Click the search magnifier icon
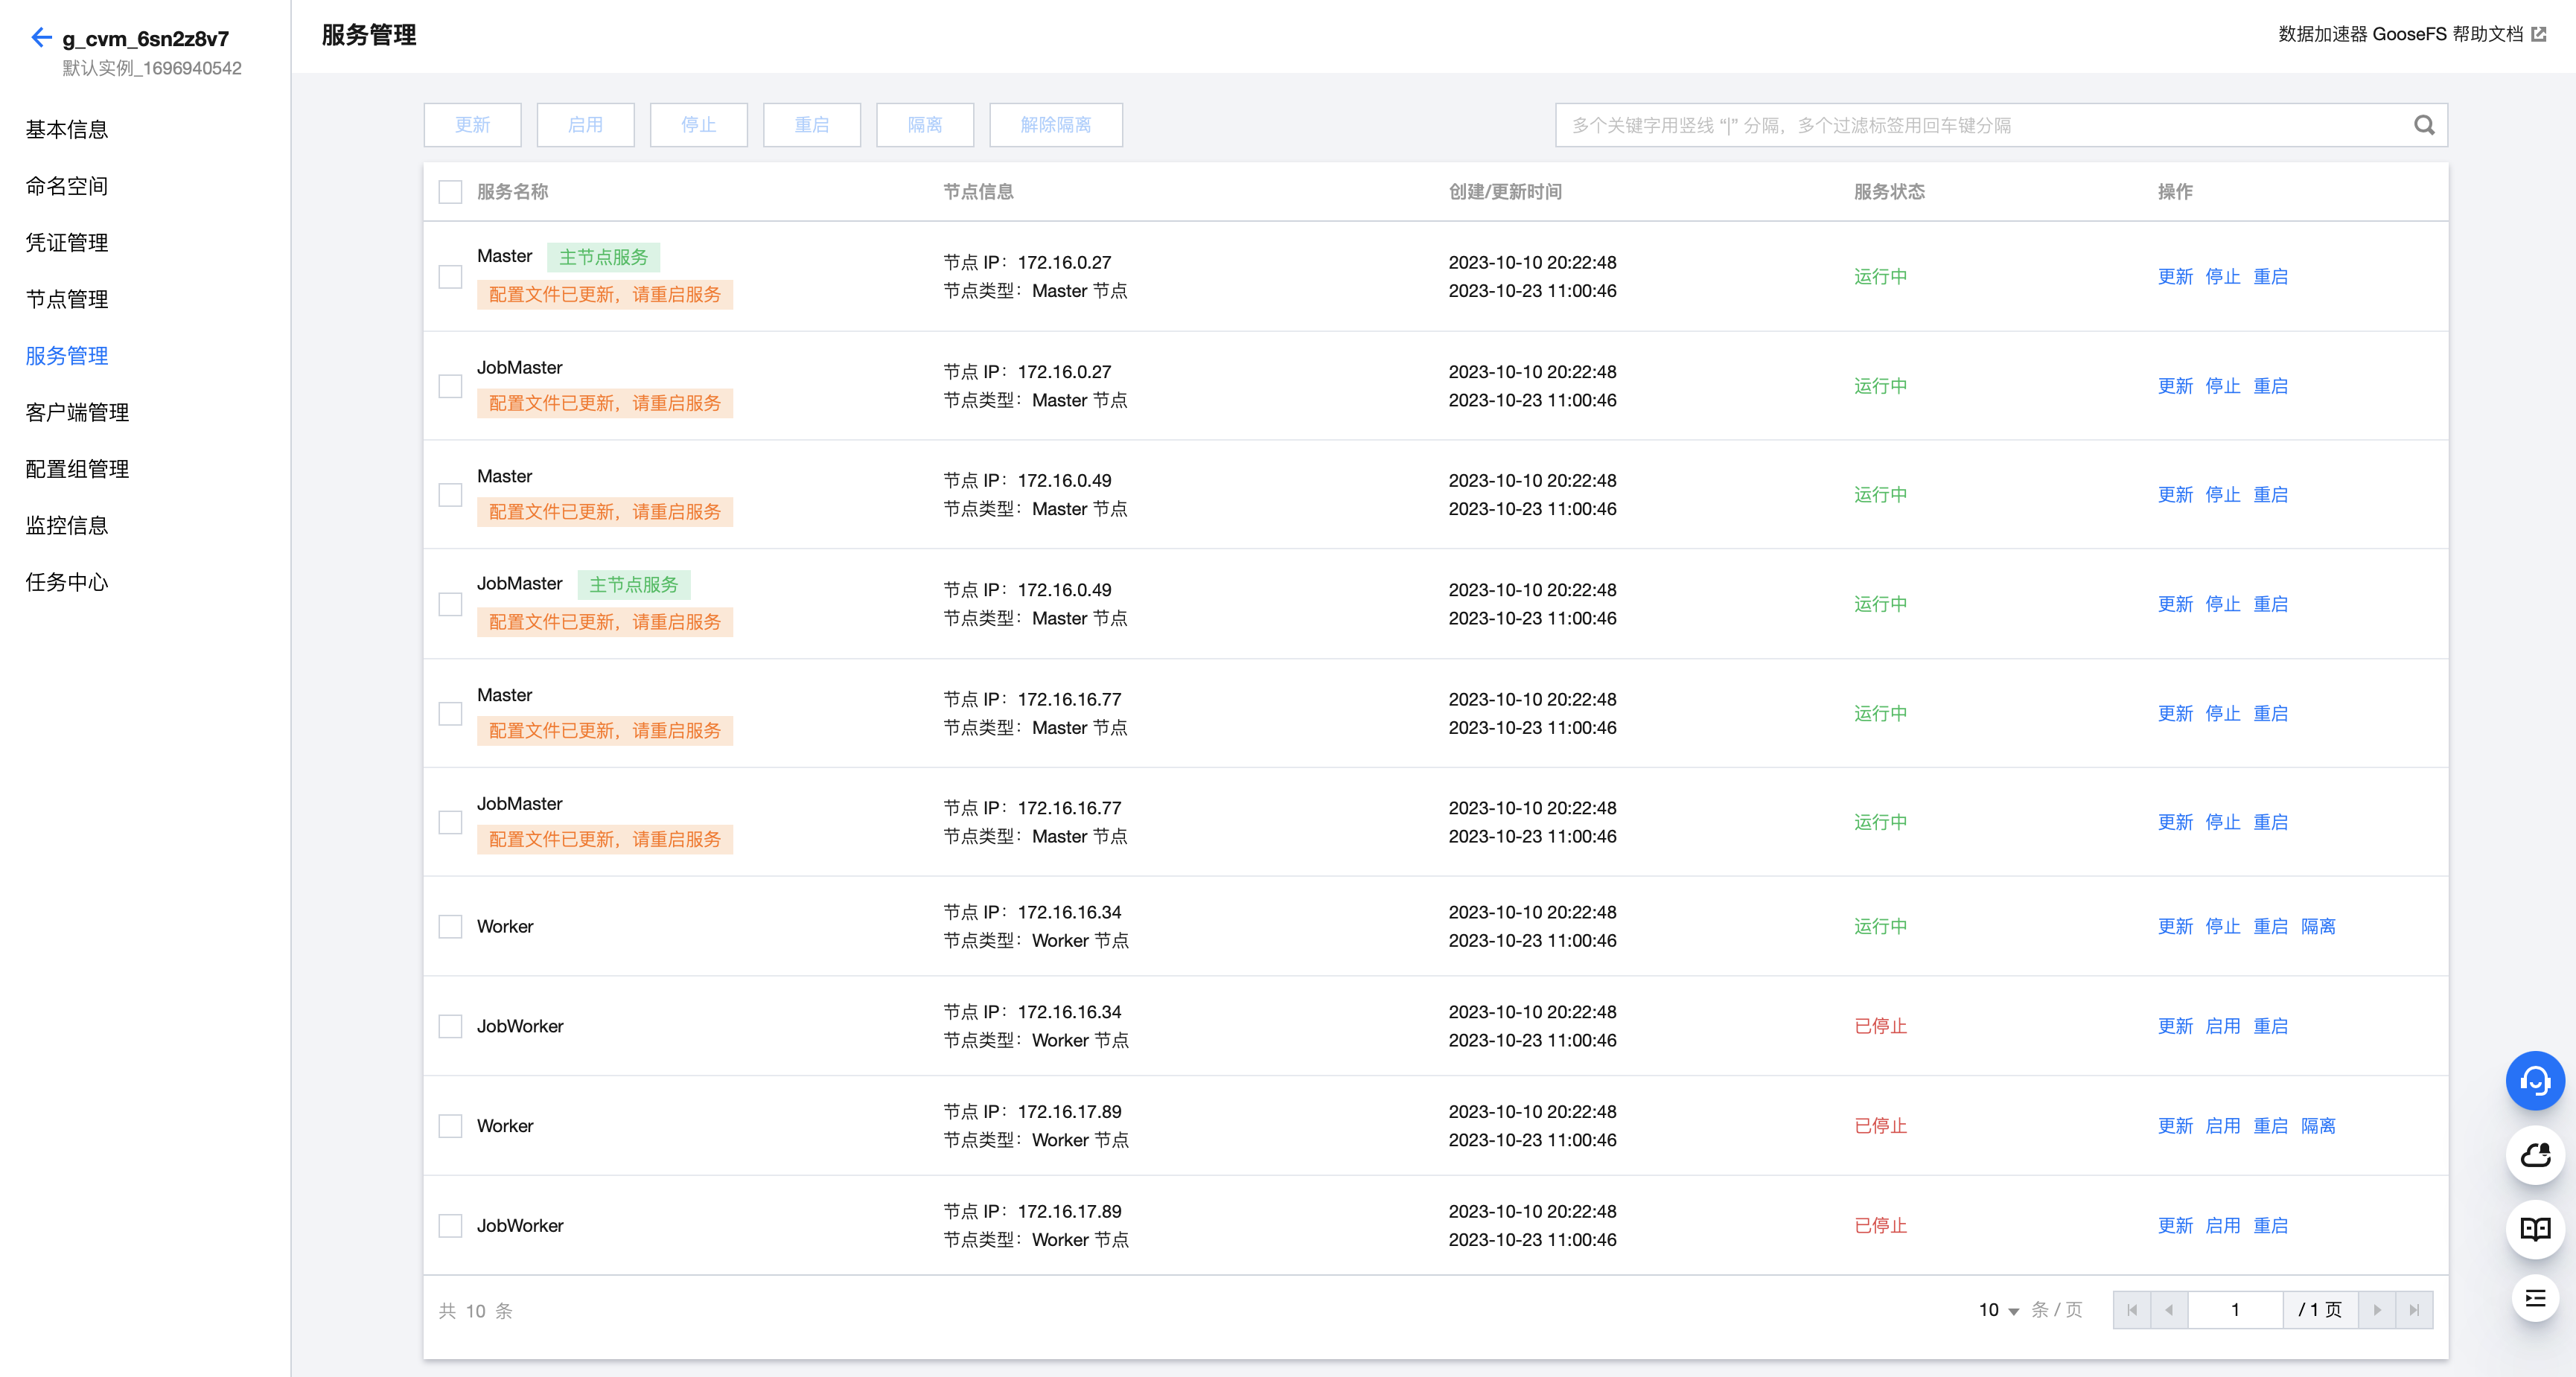 (x=2423, y=125)
